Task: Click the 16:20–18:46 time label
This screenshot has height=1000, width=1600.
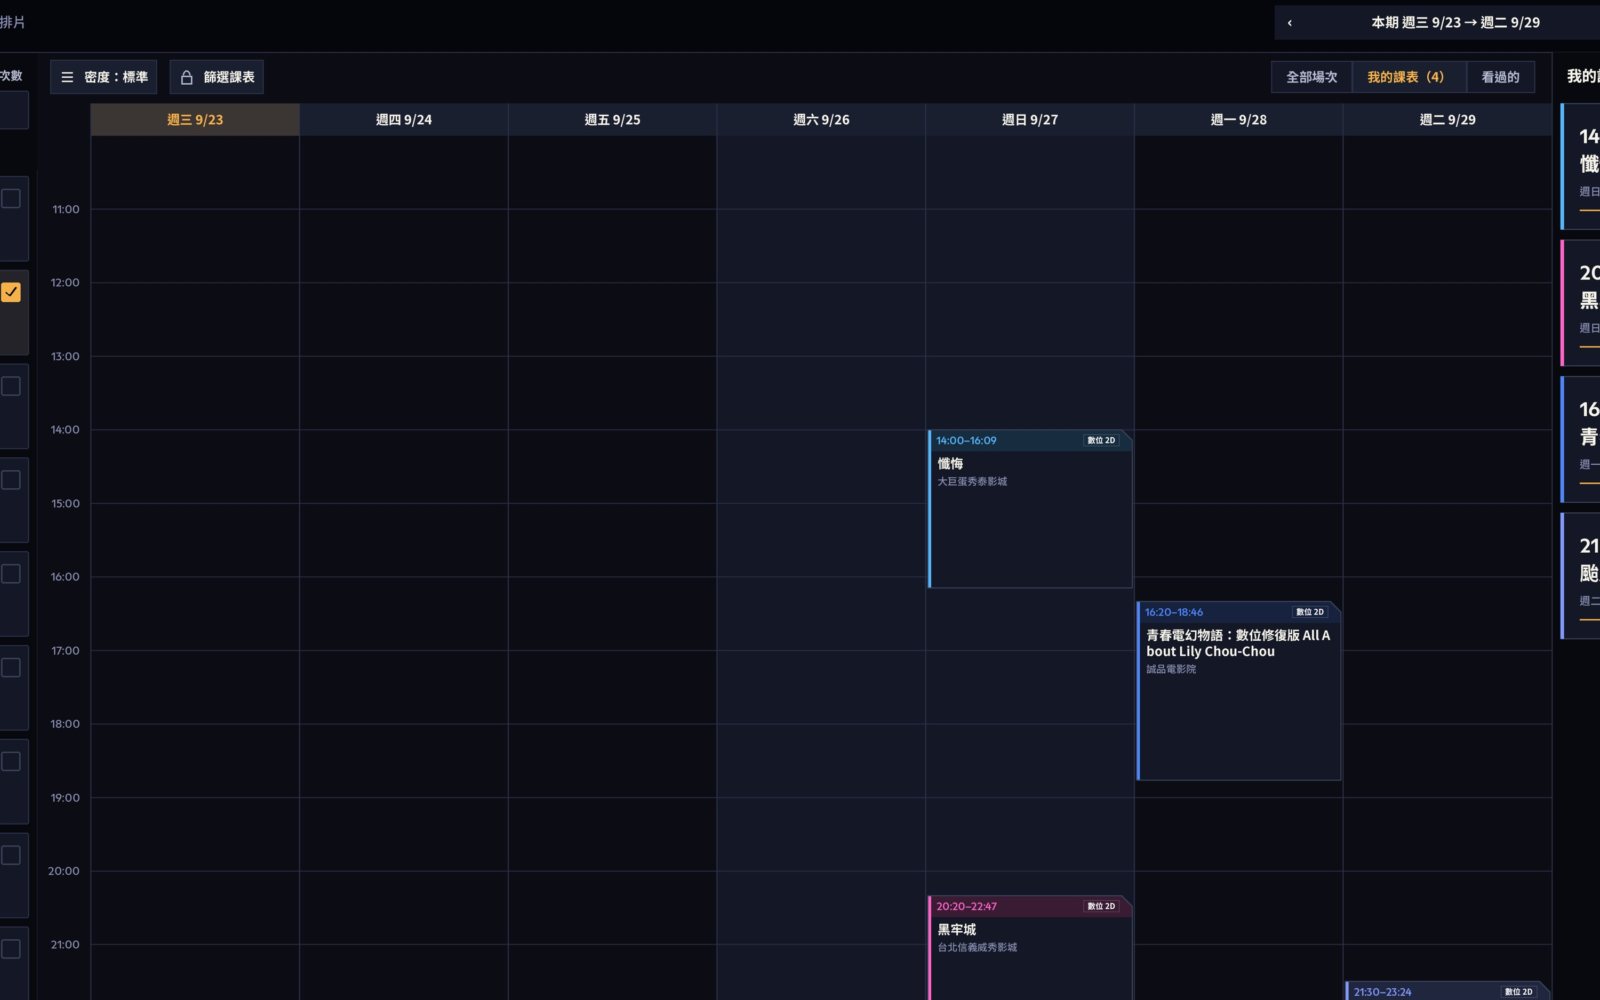Action: point(1174,612)
